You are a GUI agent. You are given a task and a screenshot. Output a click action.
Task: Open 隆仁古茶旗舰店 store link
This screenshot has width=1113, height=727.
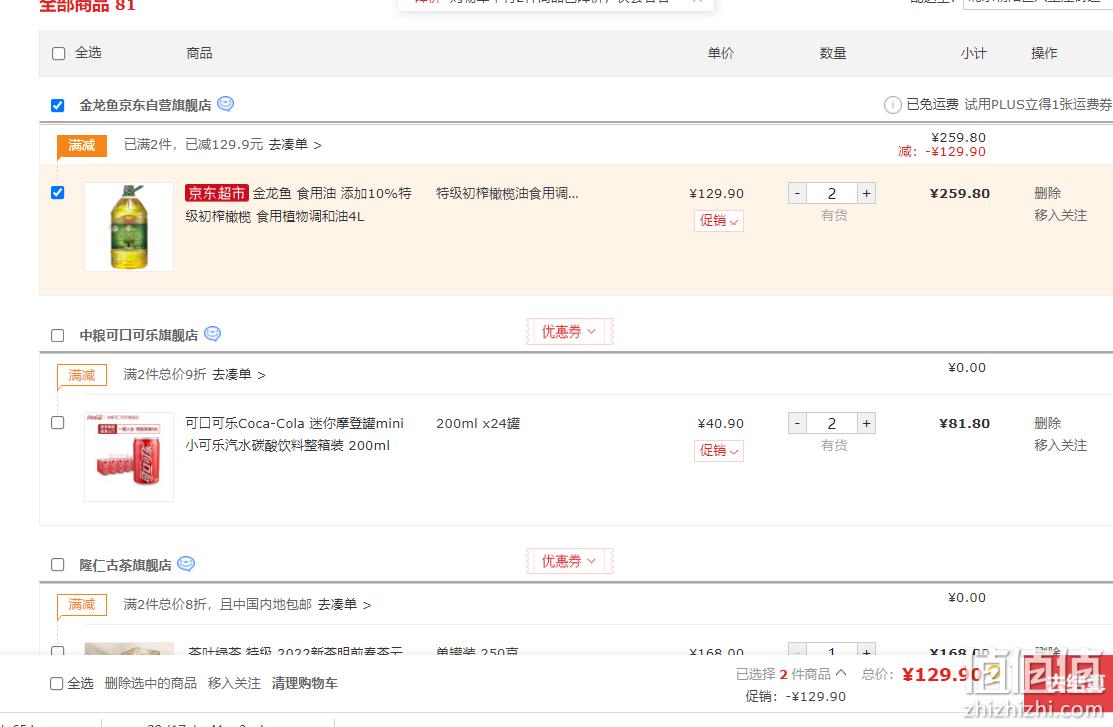coord(125,565)
